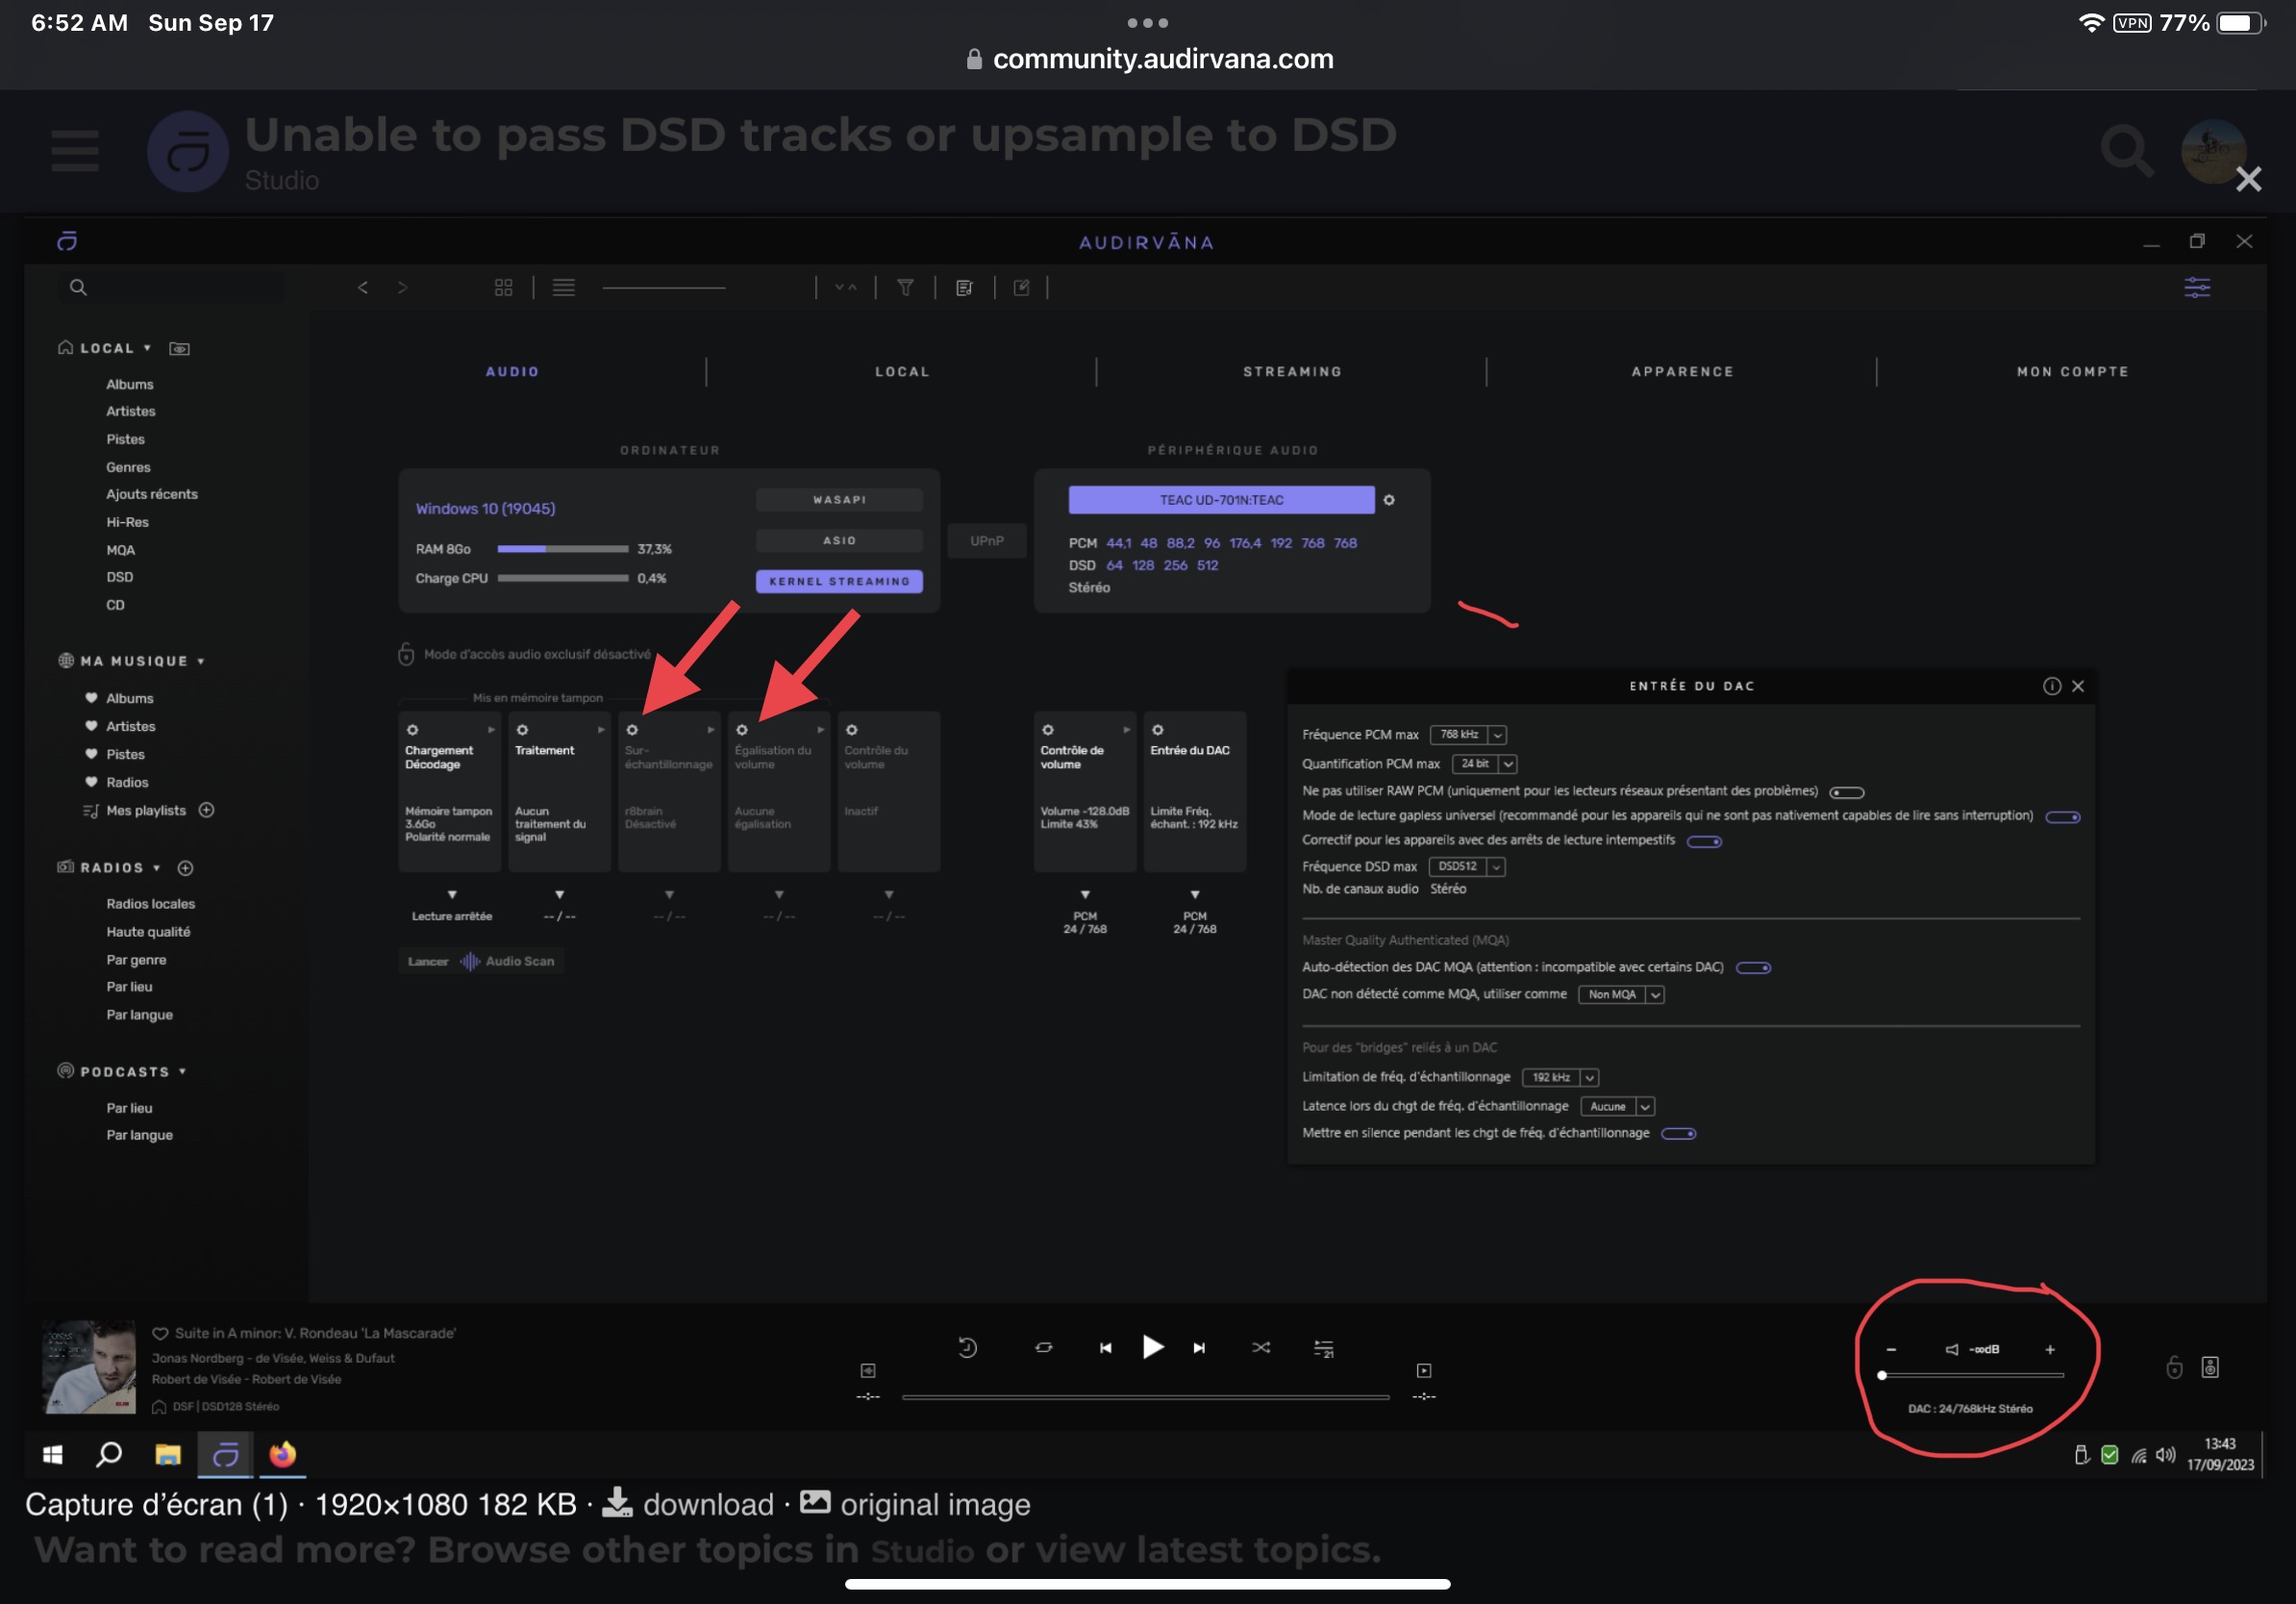2296x1604 pixels.
Task: Go to the previous track
Action: (x=1105, y=1348)
